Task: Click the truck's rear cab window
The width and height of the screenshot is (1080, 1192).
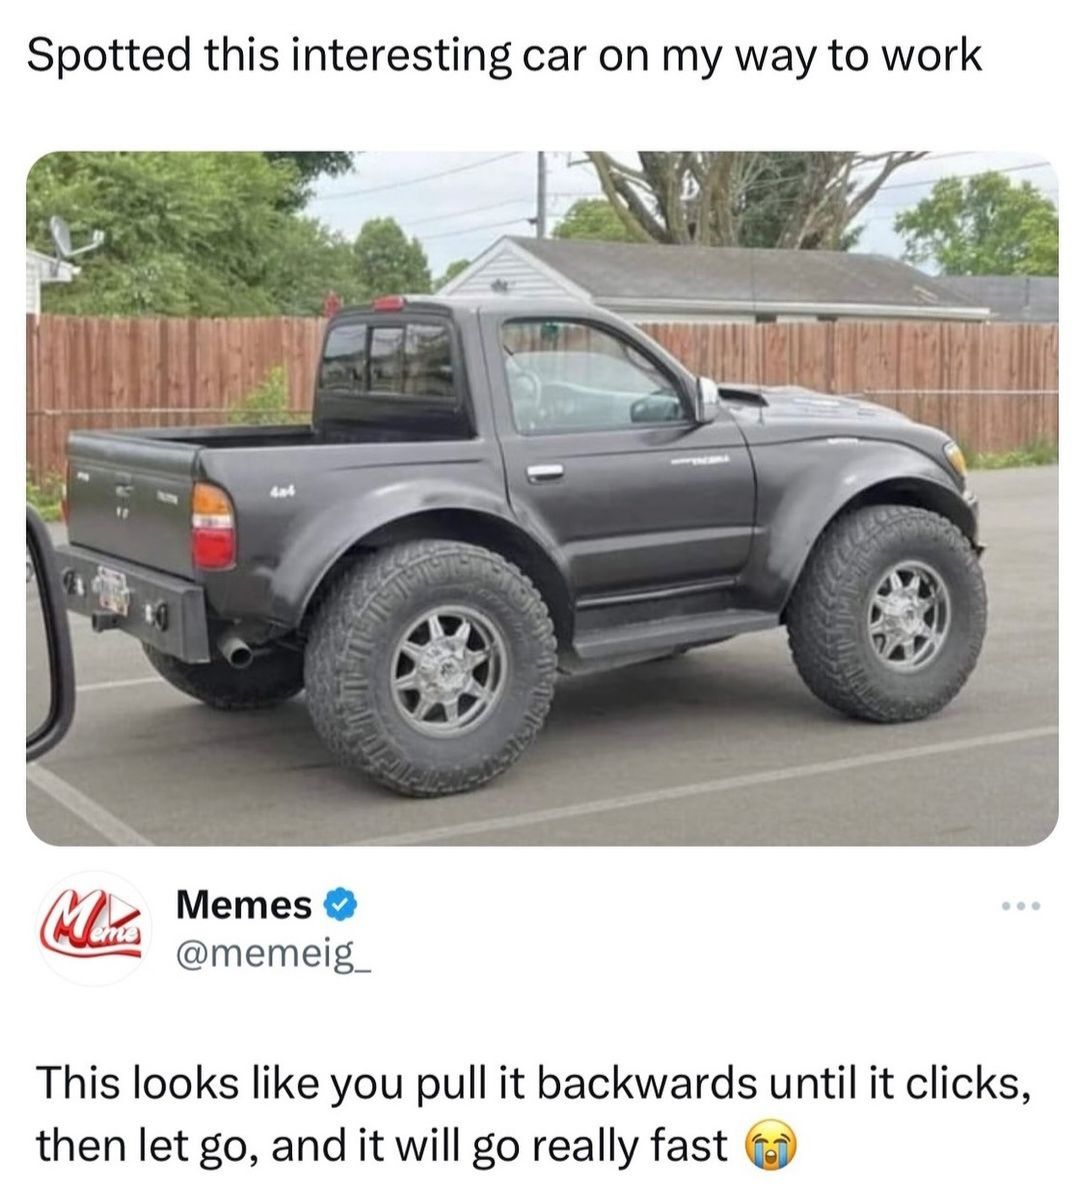Action: (389, 359)
